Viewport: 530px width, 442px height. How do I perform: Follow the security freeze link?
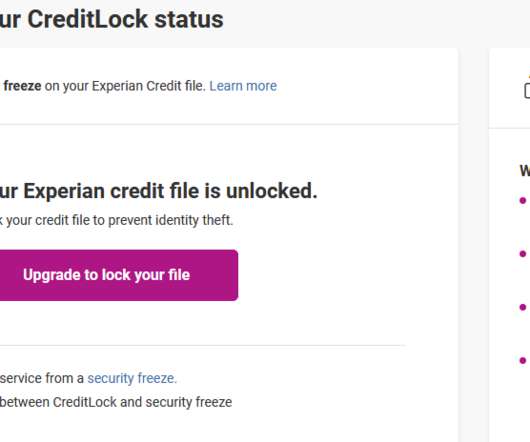point(132,378)
